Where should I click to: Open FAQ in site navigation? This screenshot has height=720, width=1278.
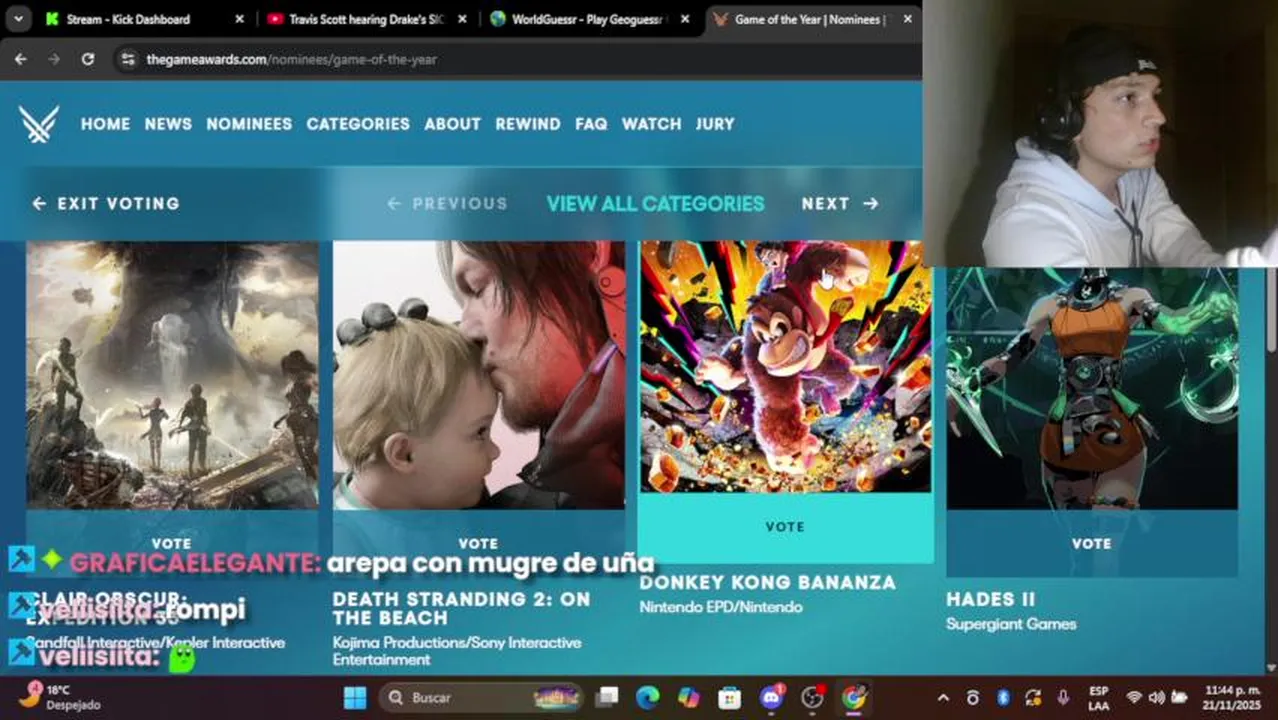point(591,124)
